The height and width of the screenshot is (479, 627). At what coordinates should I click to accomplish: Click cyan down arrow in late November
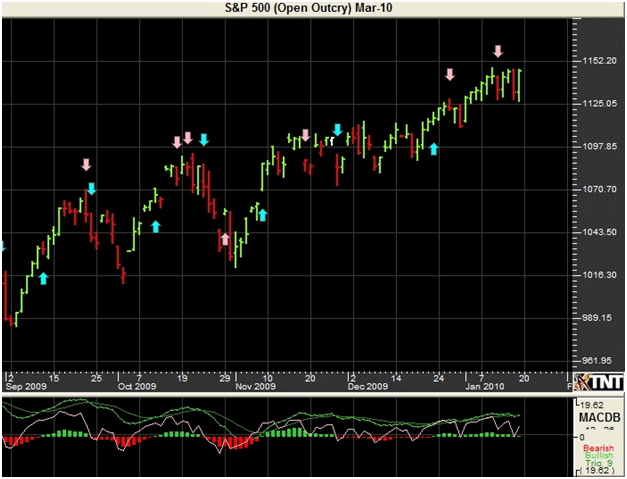pyautogui.click(x=337, y=130)
